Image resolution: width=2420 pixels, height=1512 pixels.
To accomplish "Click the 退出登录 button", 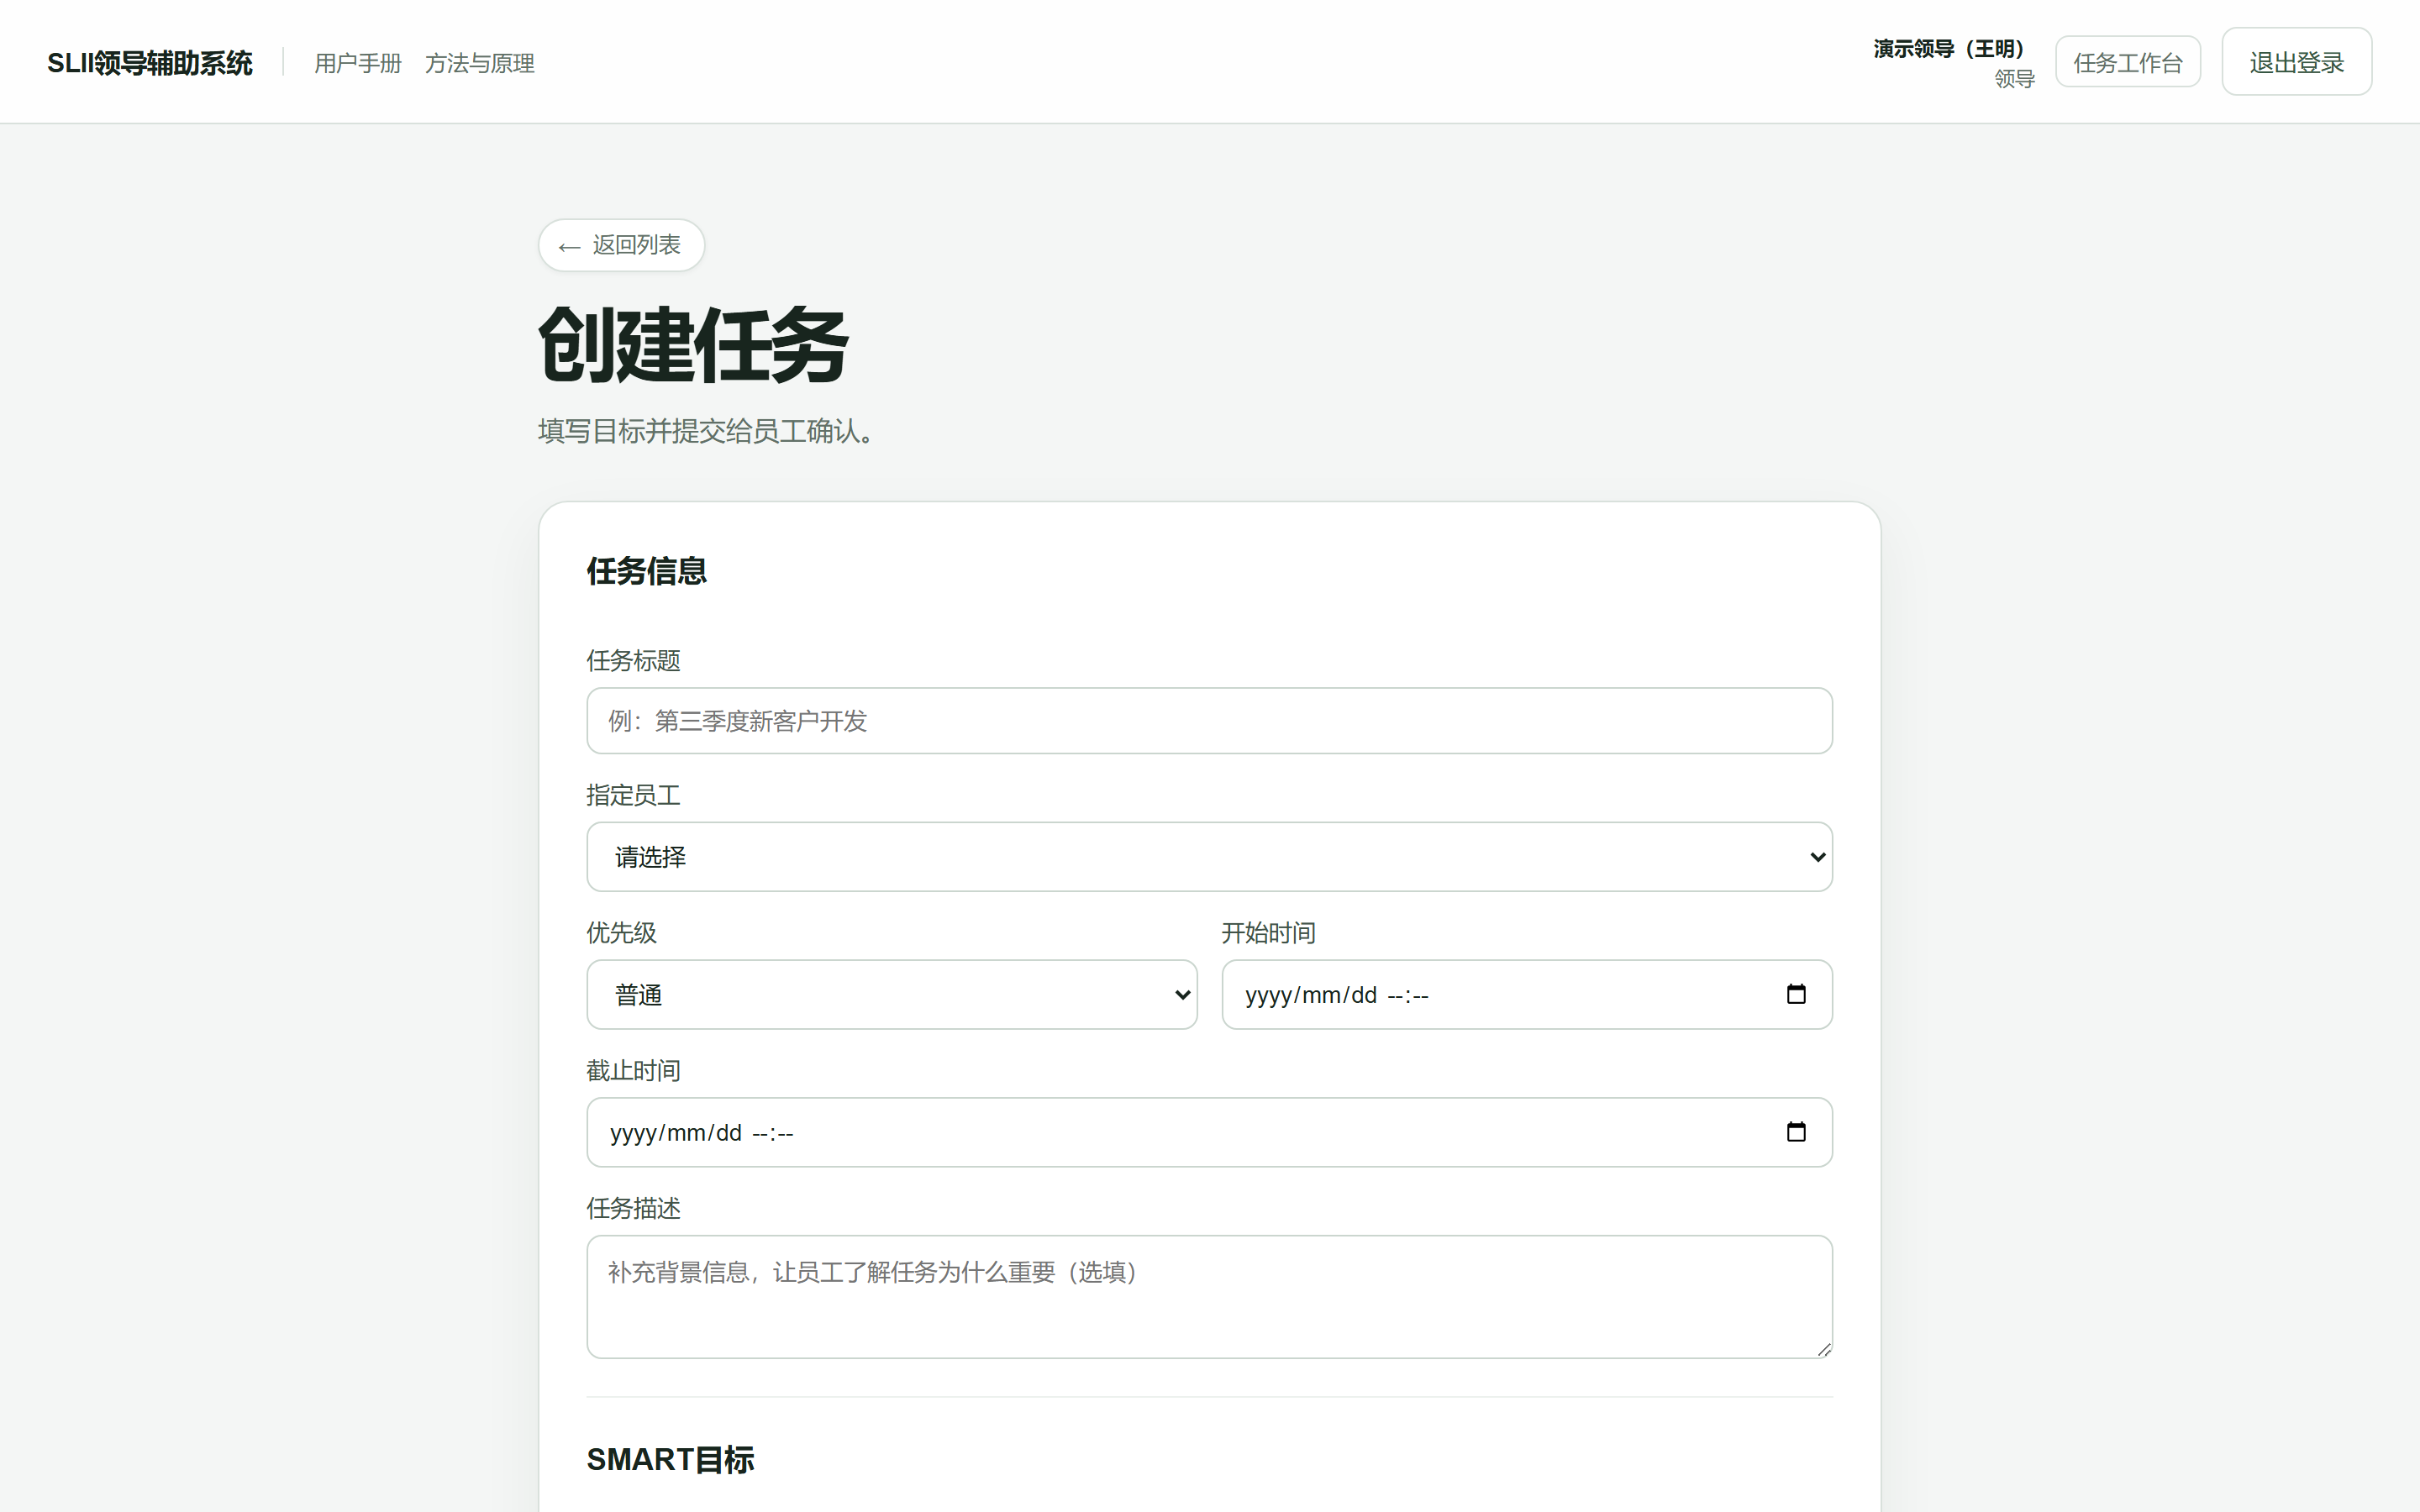I will click(2296, 62).
